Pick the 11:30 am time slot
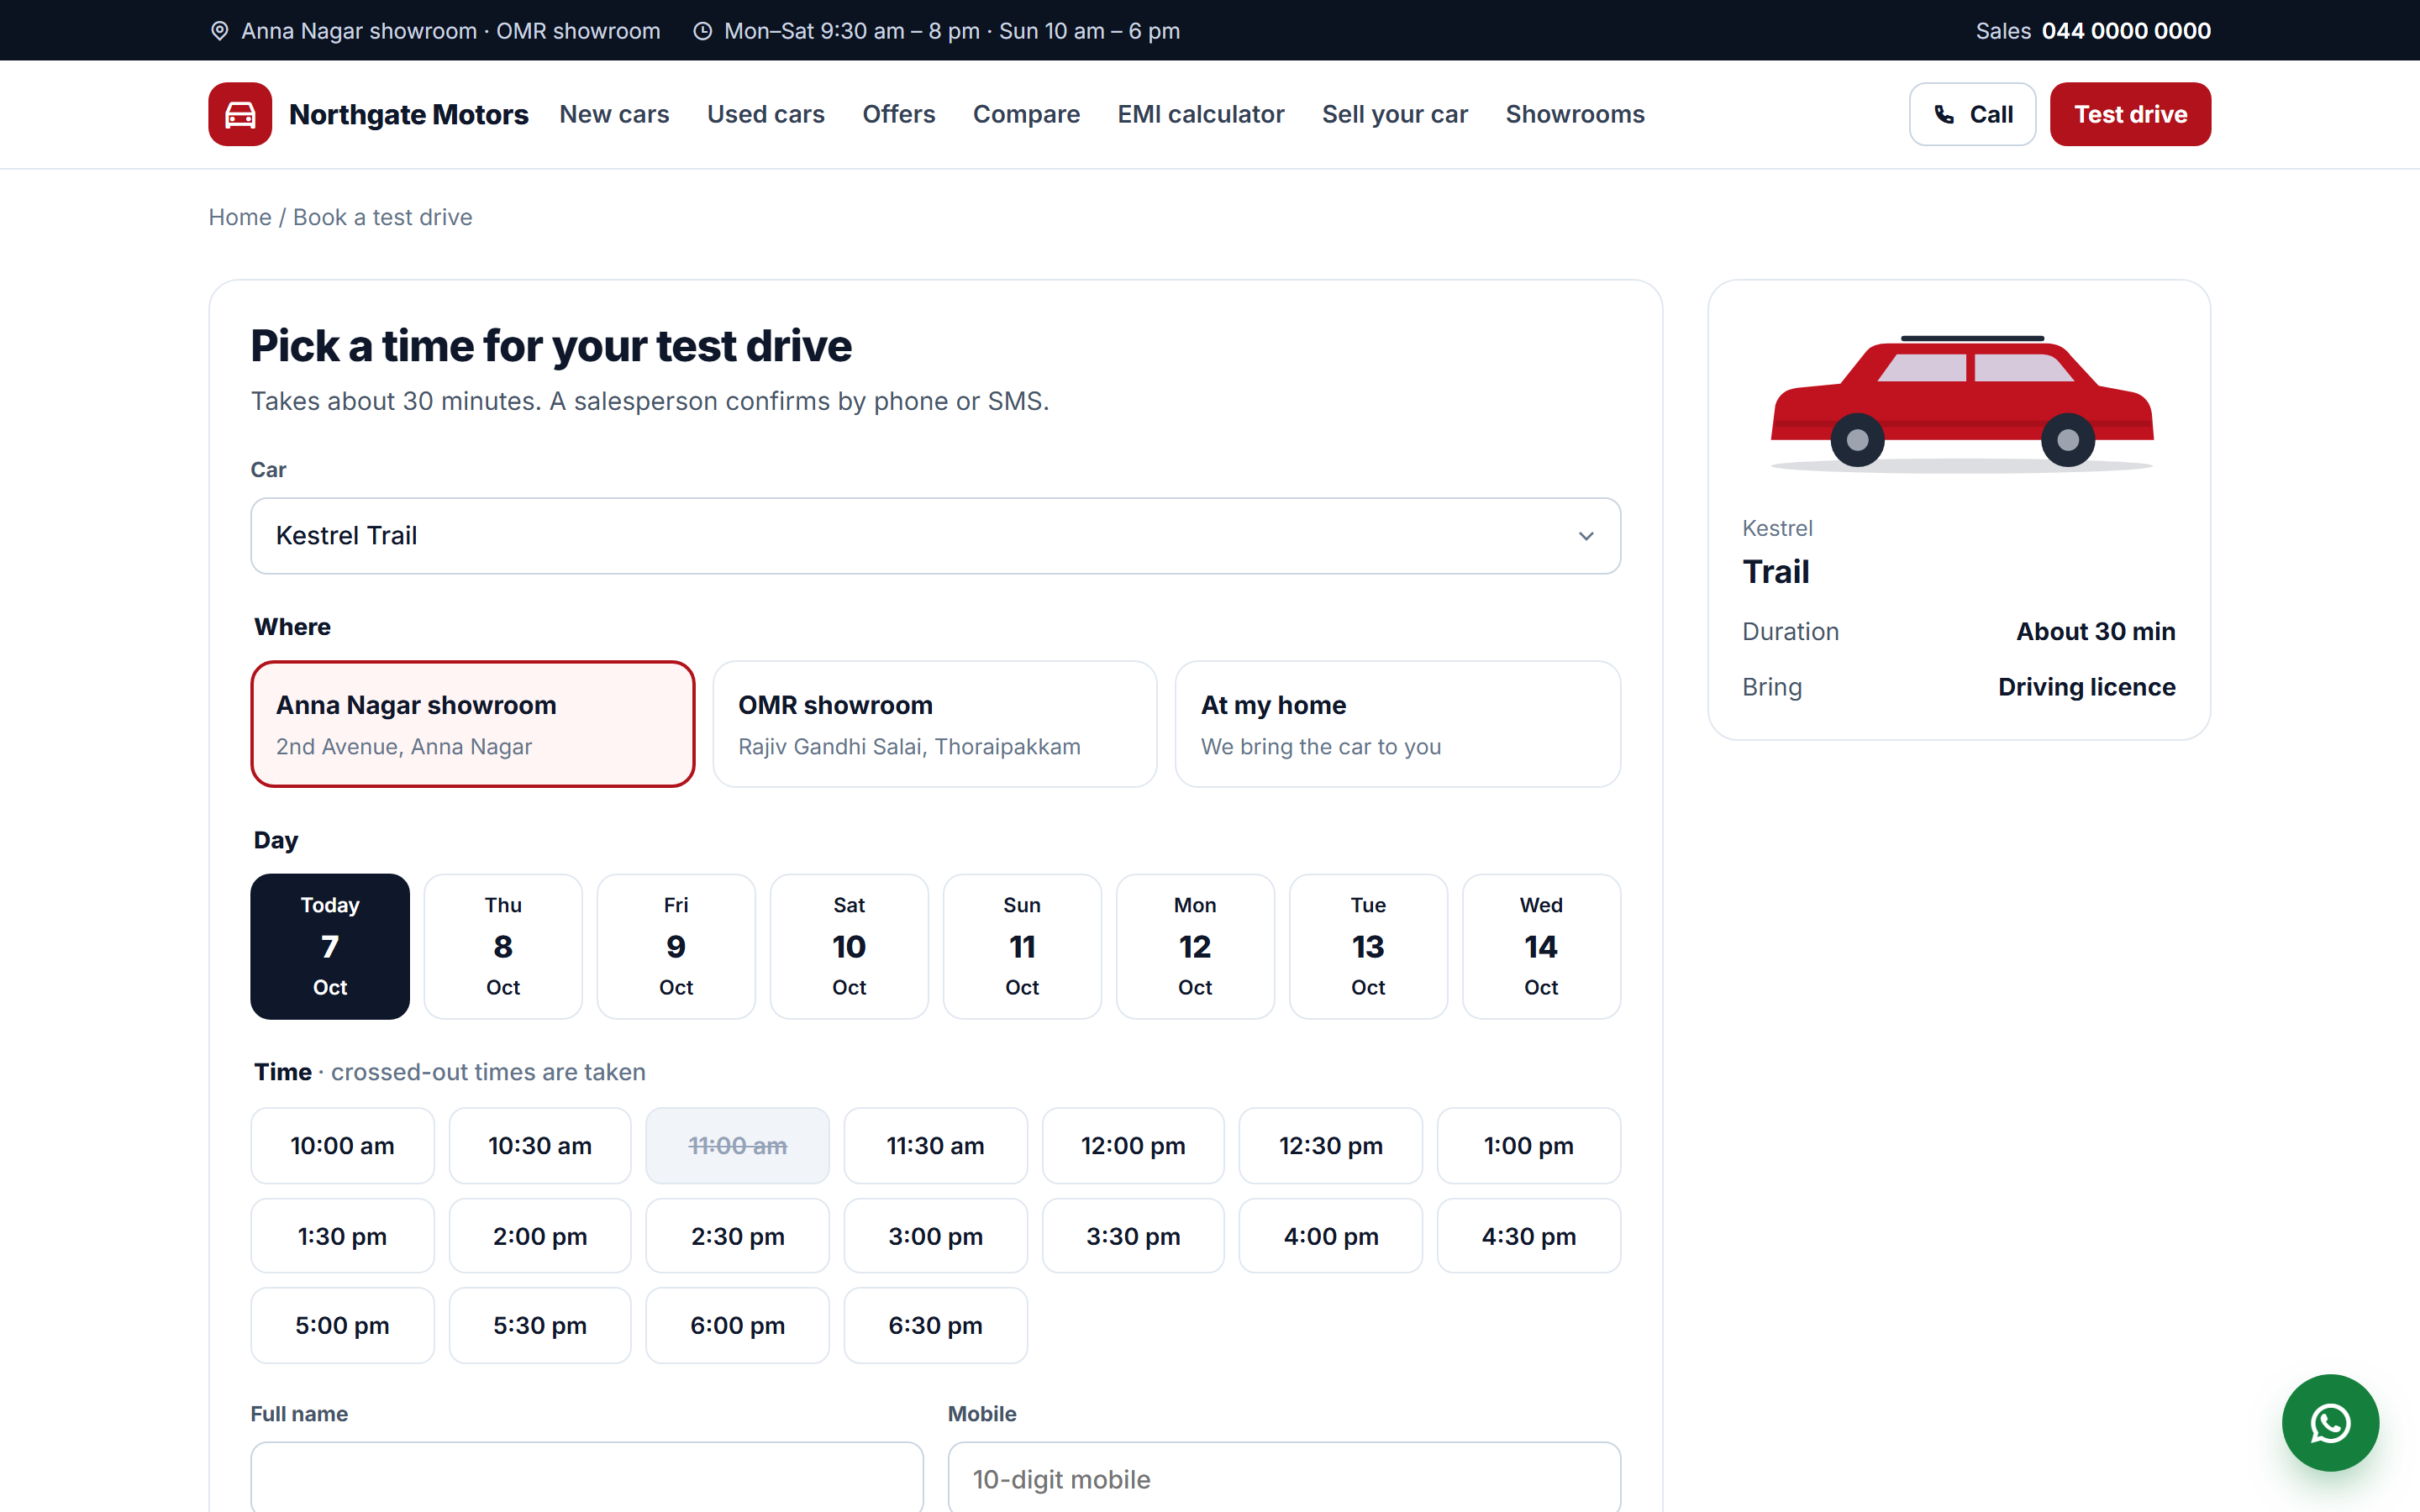 [x=935, y=1145]
